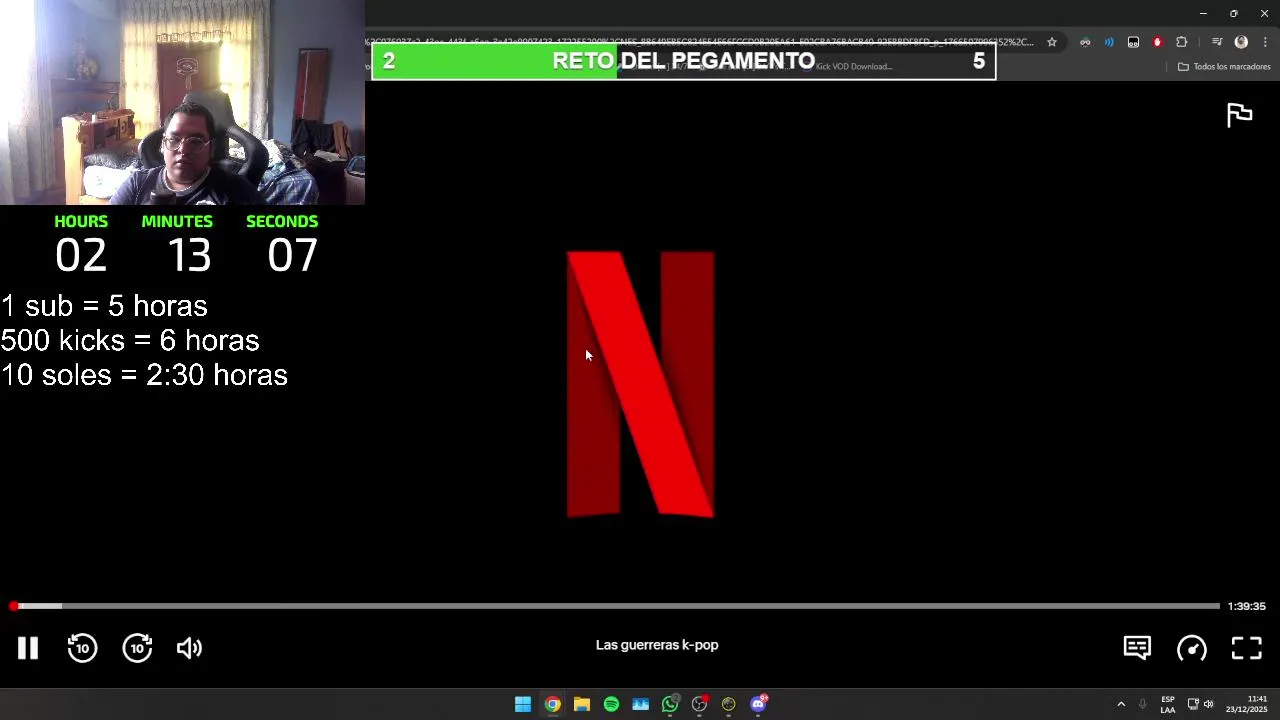Screen dimensions: 1280x720
Task: Click the glasses extension icon
Action: tap(1085, 42)
